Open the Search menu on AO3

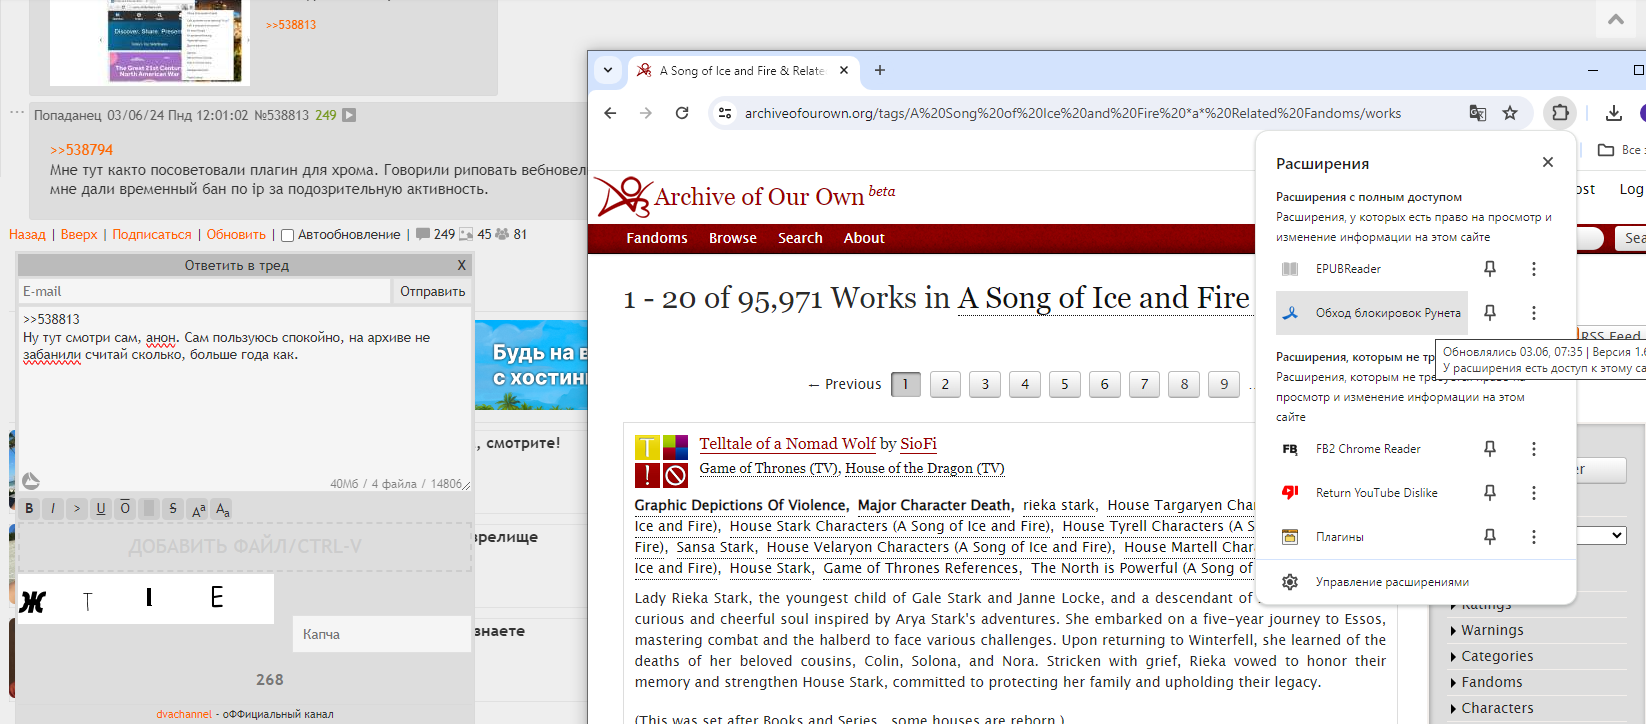pyautogui.click(x=800, y=238)
